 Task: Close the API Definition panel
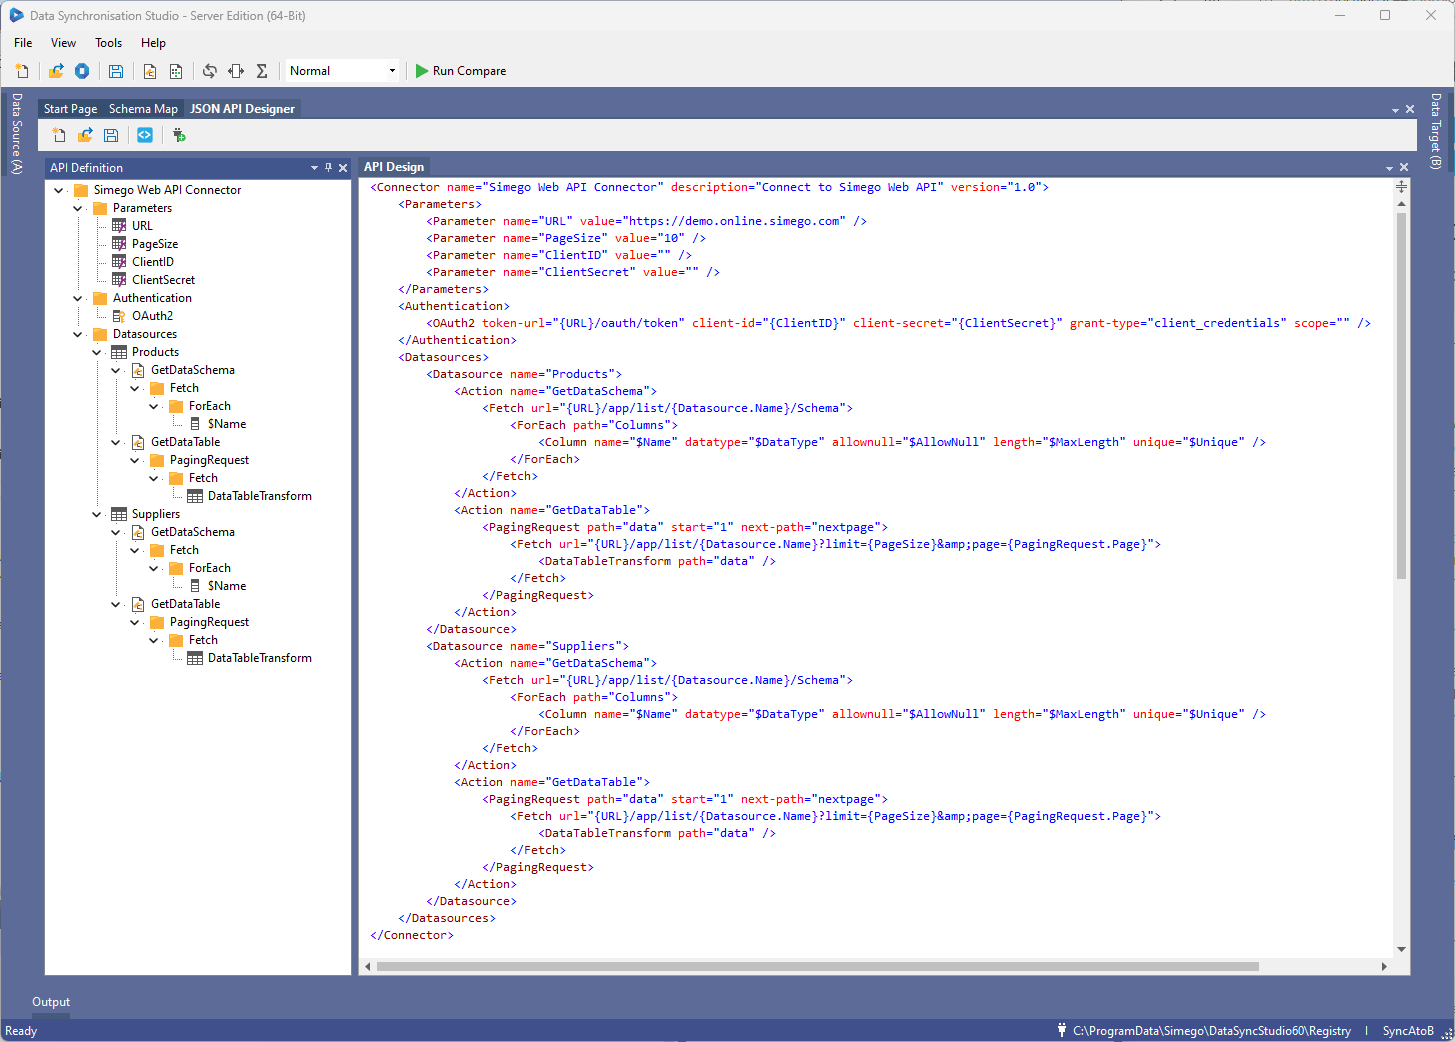click(x=343, y=168)
